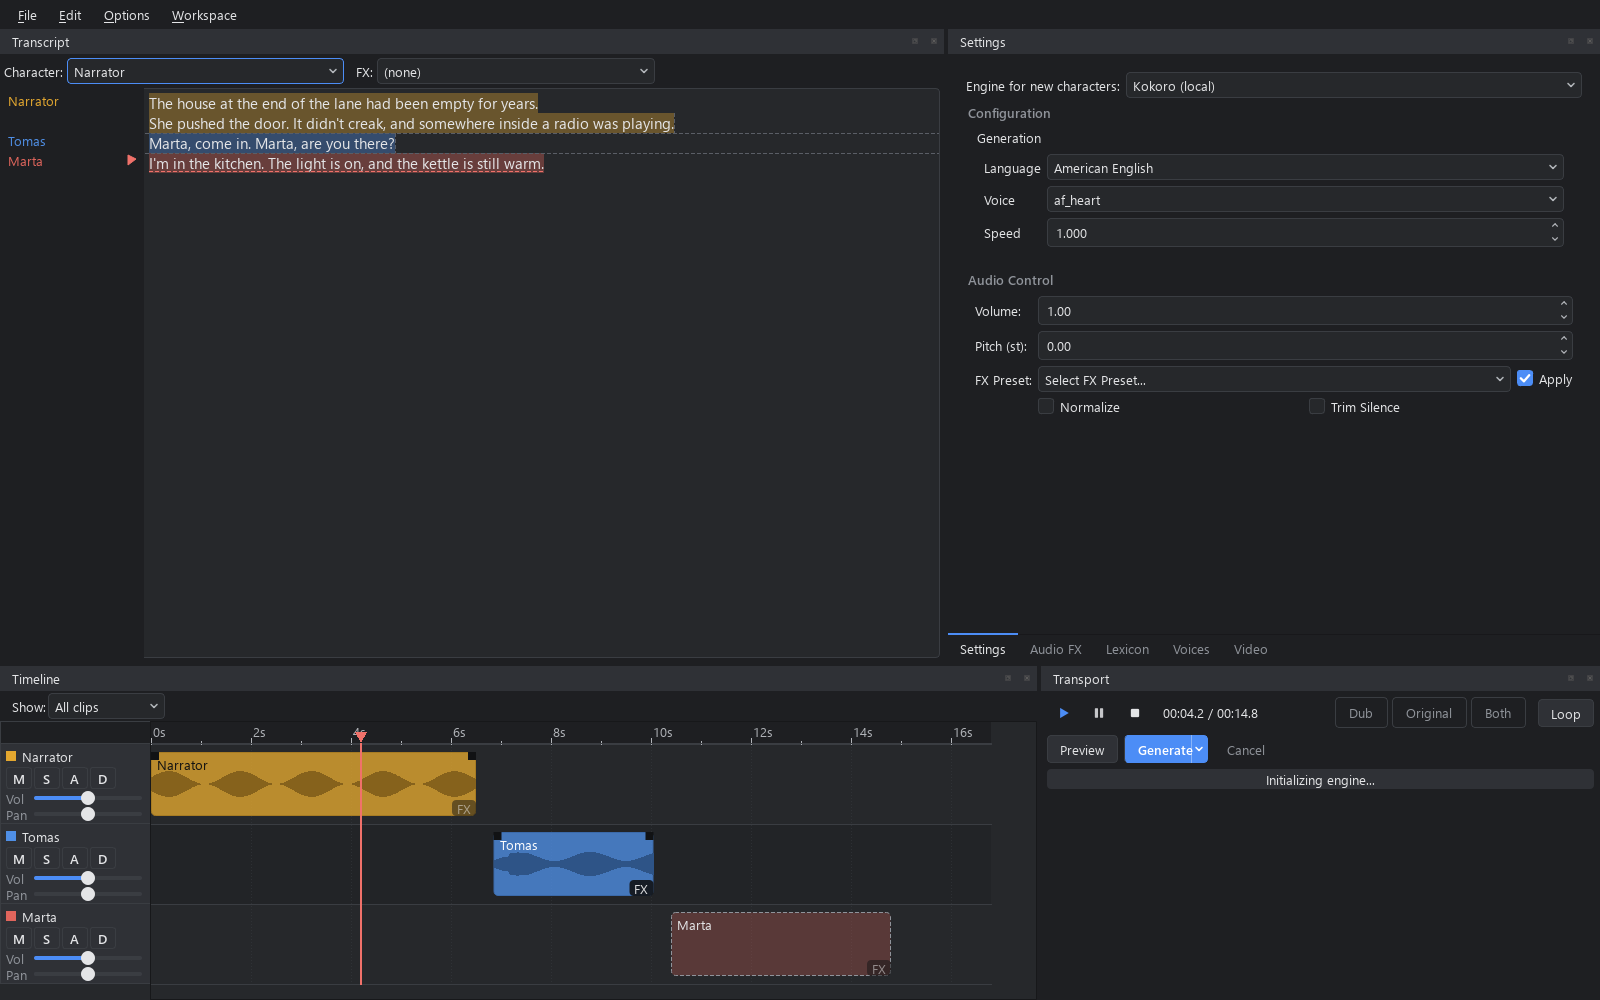Click the Marta clip FX badge

point(879,969)
